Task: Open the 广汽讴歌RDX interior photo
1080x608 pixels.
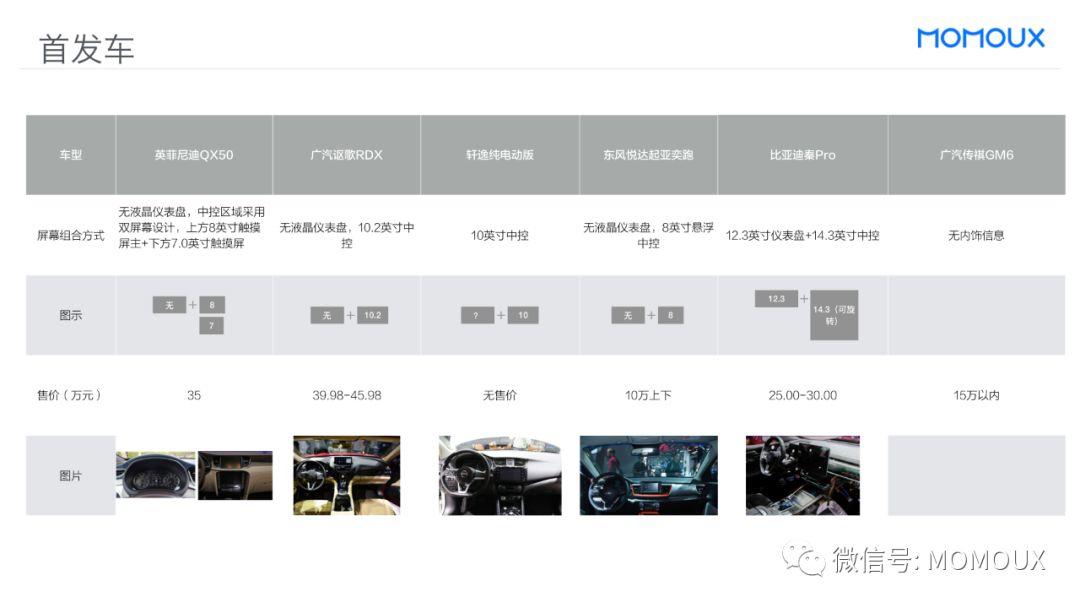Action: (x=346, y=475)
